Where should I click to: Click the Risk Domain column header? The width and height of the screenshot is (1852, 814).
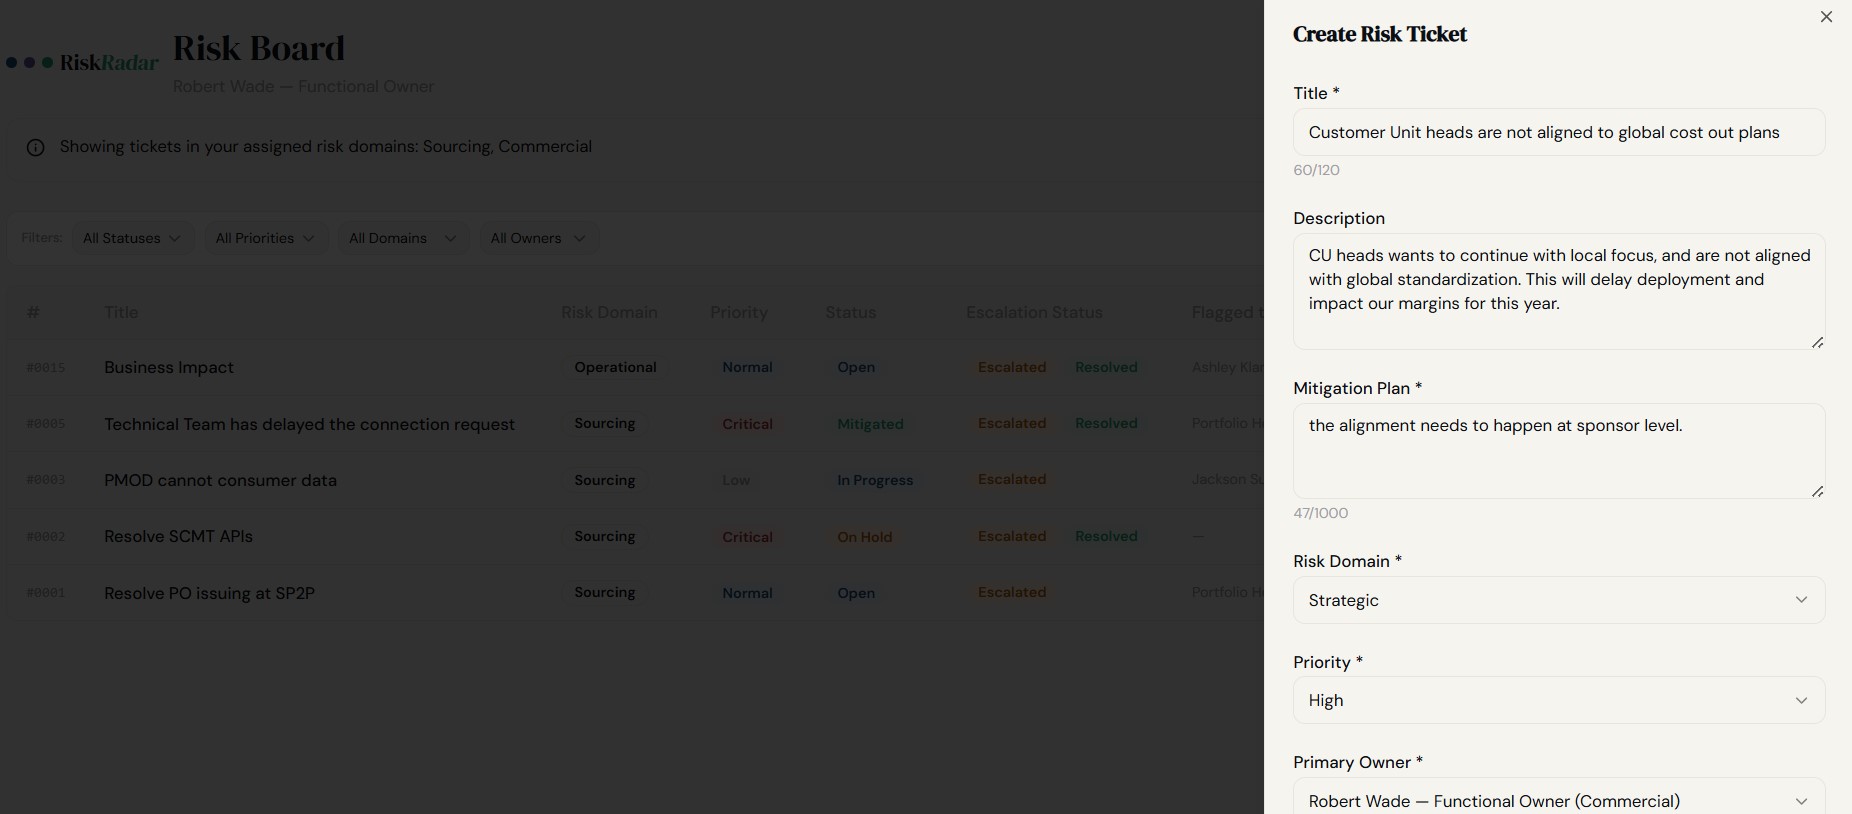point(609,312)
